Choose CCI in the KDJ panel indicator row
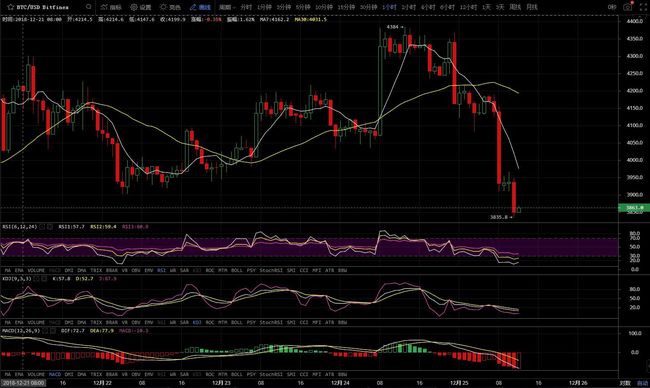The height and width of the screenshot is (388, 650). (x=304, y=322)
